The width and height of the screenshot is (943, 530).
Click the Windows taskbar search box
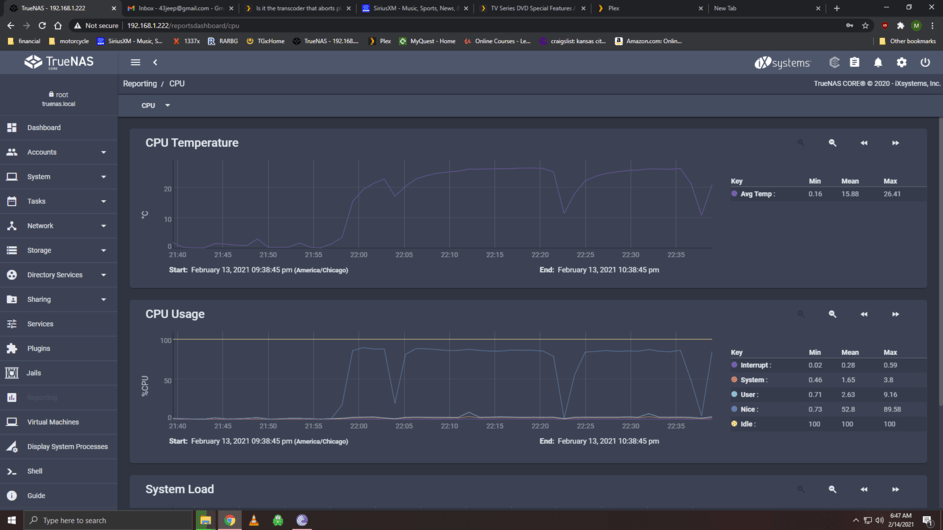click(x=108, y=520)
